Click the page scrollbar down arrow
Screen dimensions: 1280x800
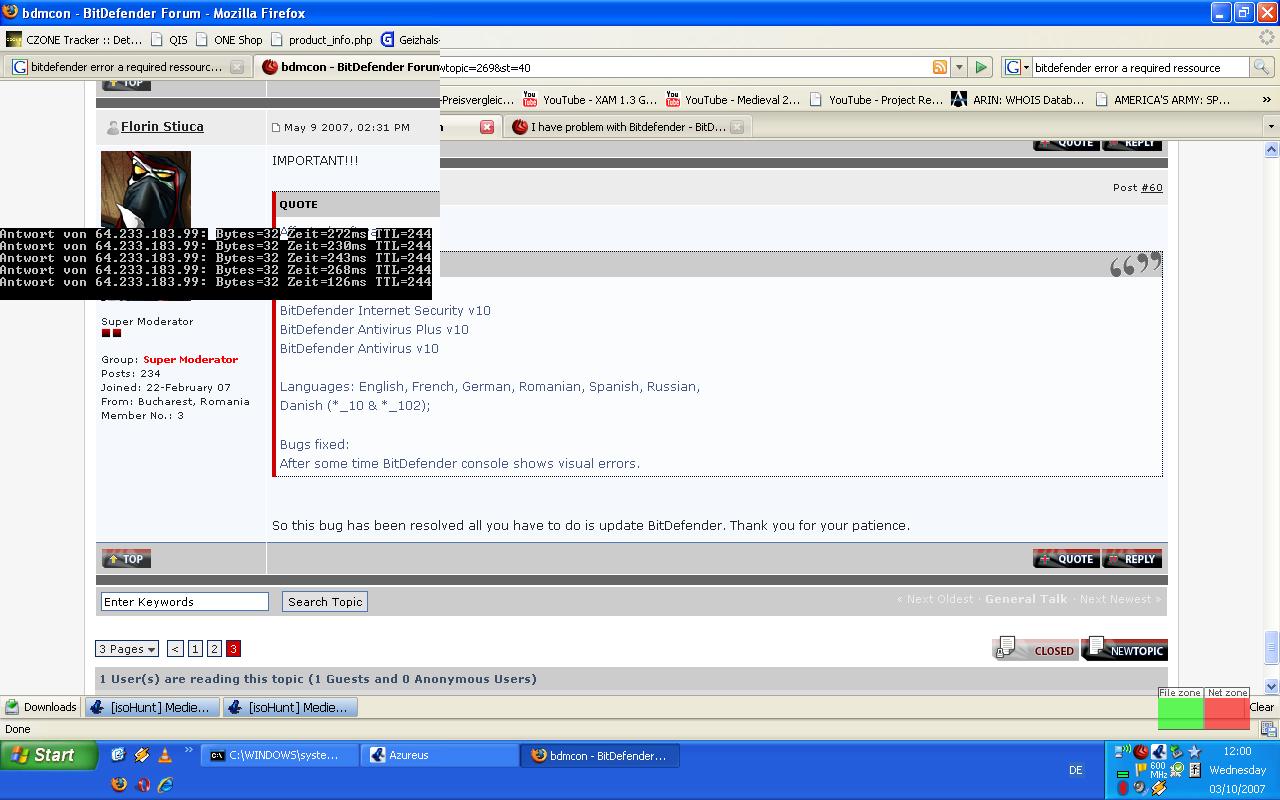point(1271,686)
